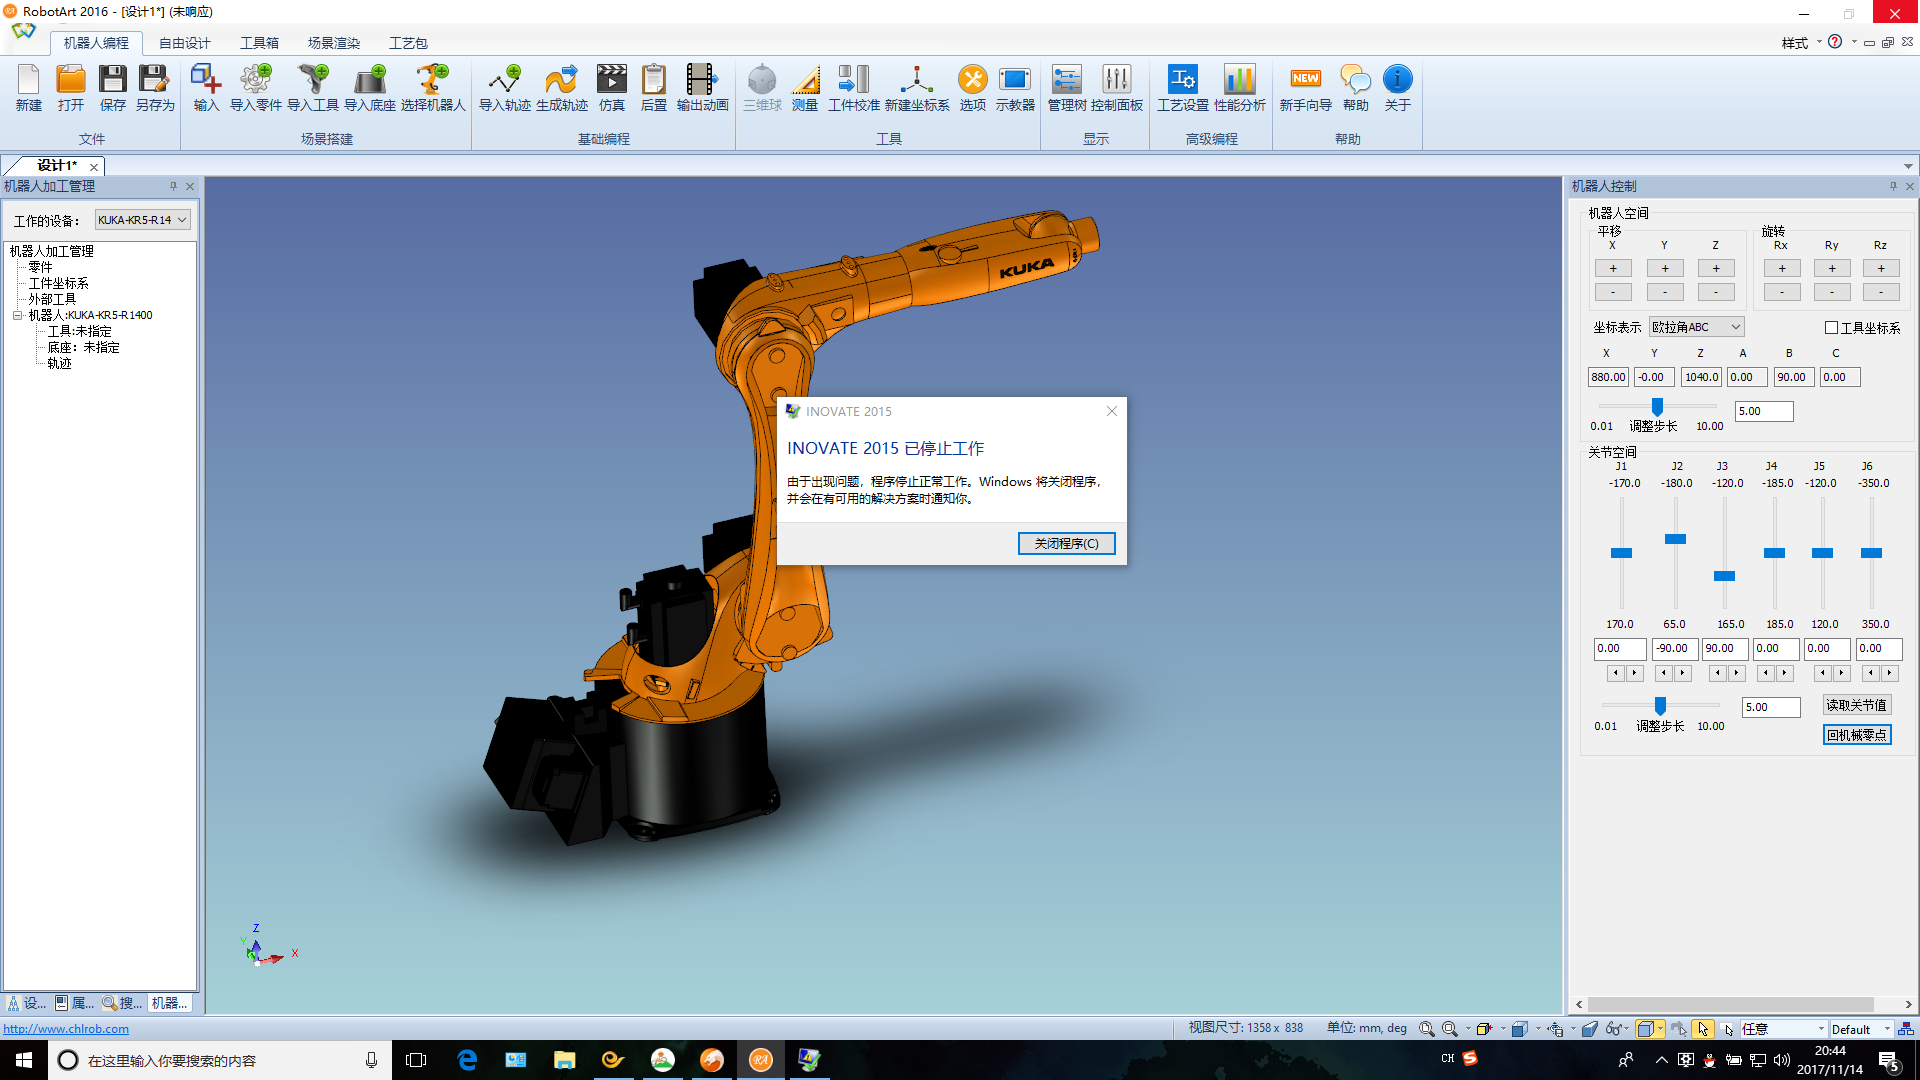Open the 任意 selection filter dropdown

point(1783,1029)
